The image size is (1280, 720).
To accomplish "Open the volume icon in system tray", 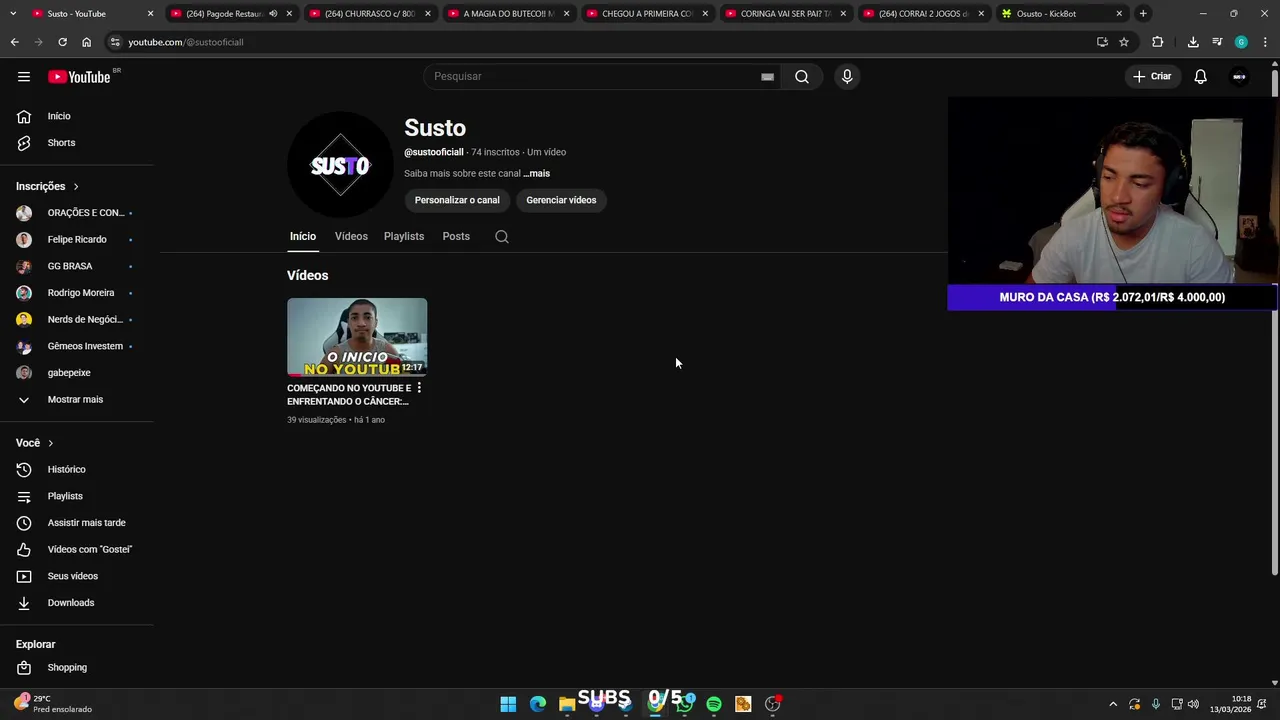I will 1193,704.
